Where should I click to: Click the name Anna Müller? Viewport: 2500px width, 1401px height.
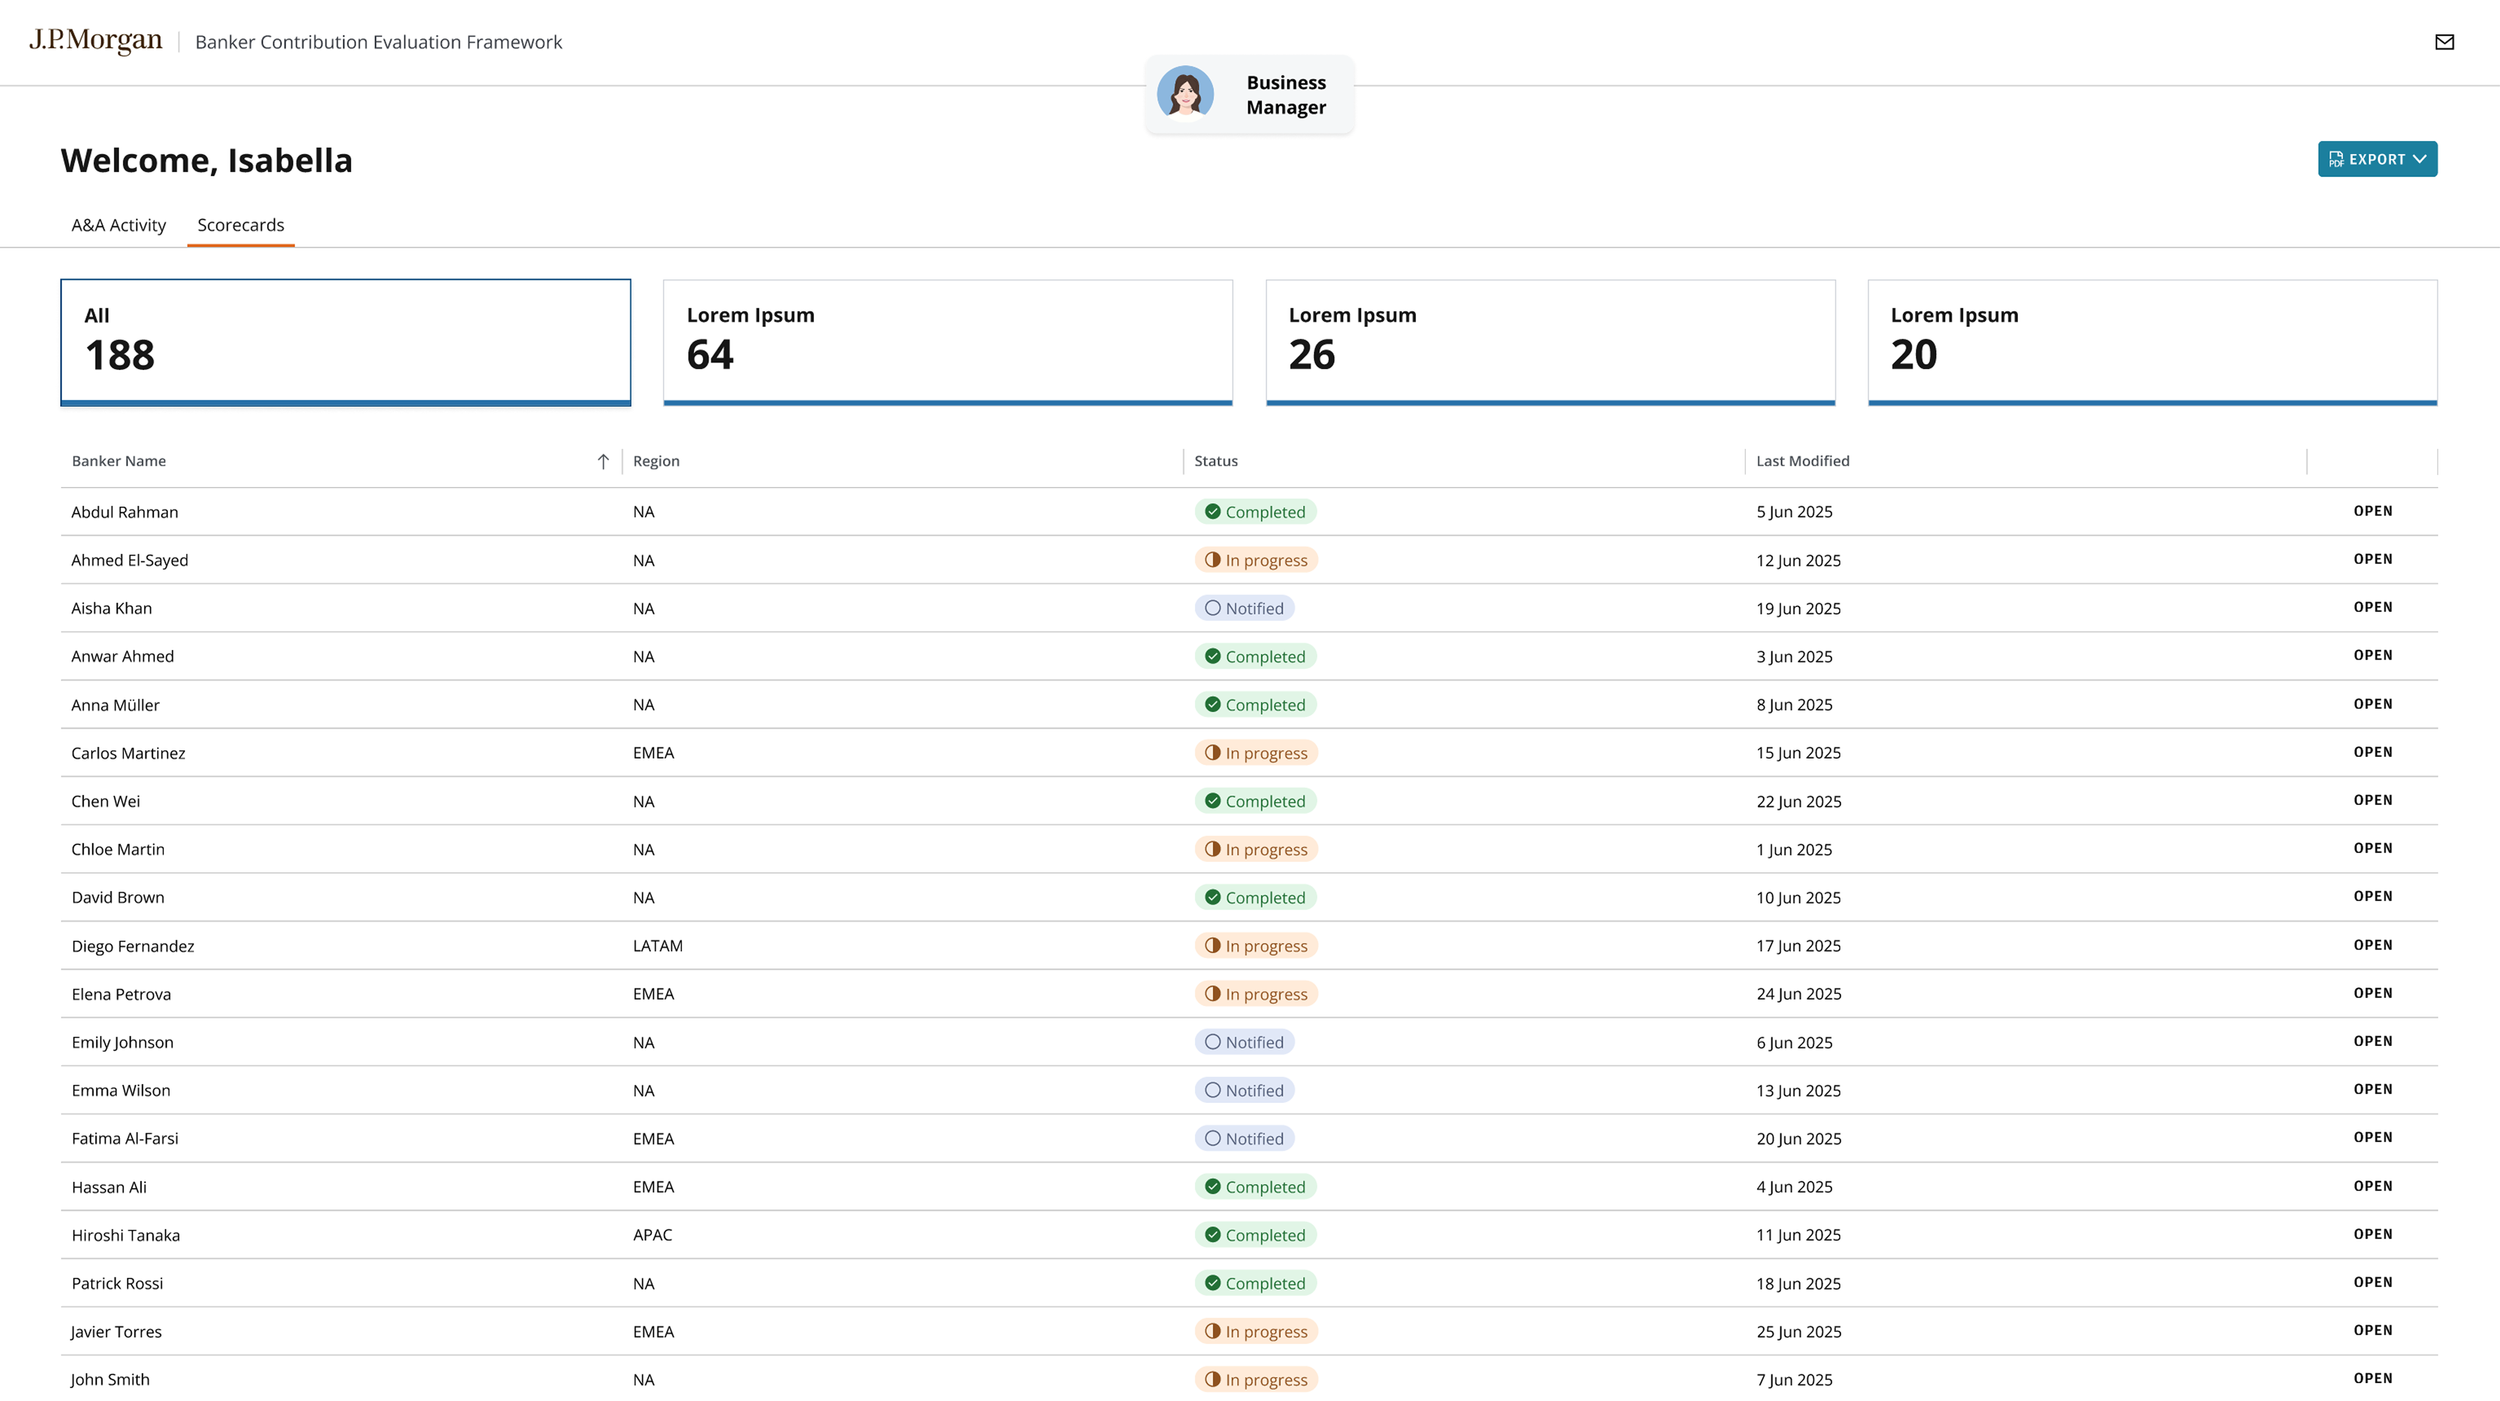(115, 705)
